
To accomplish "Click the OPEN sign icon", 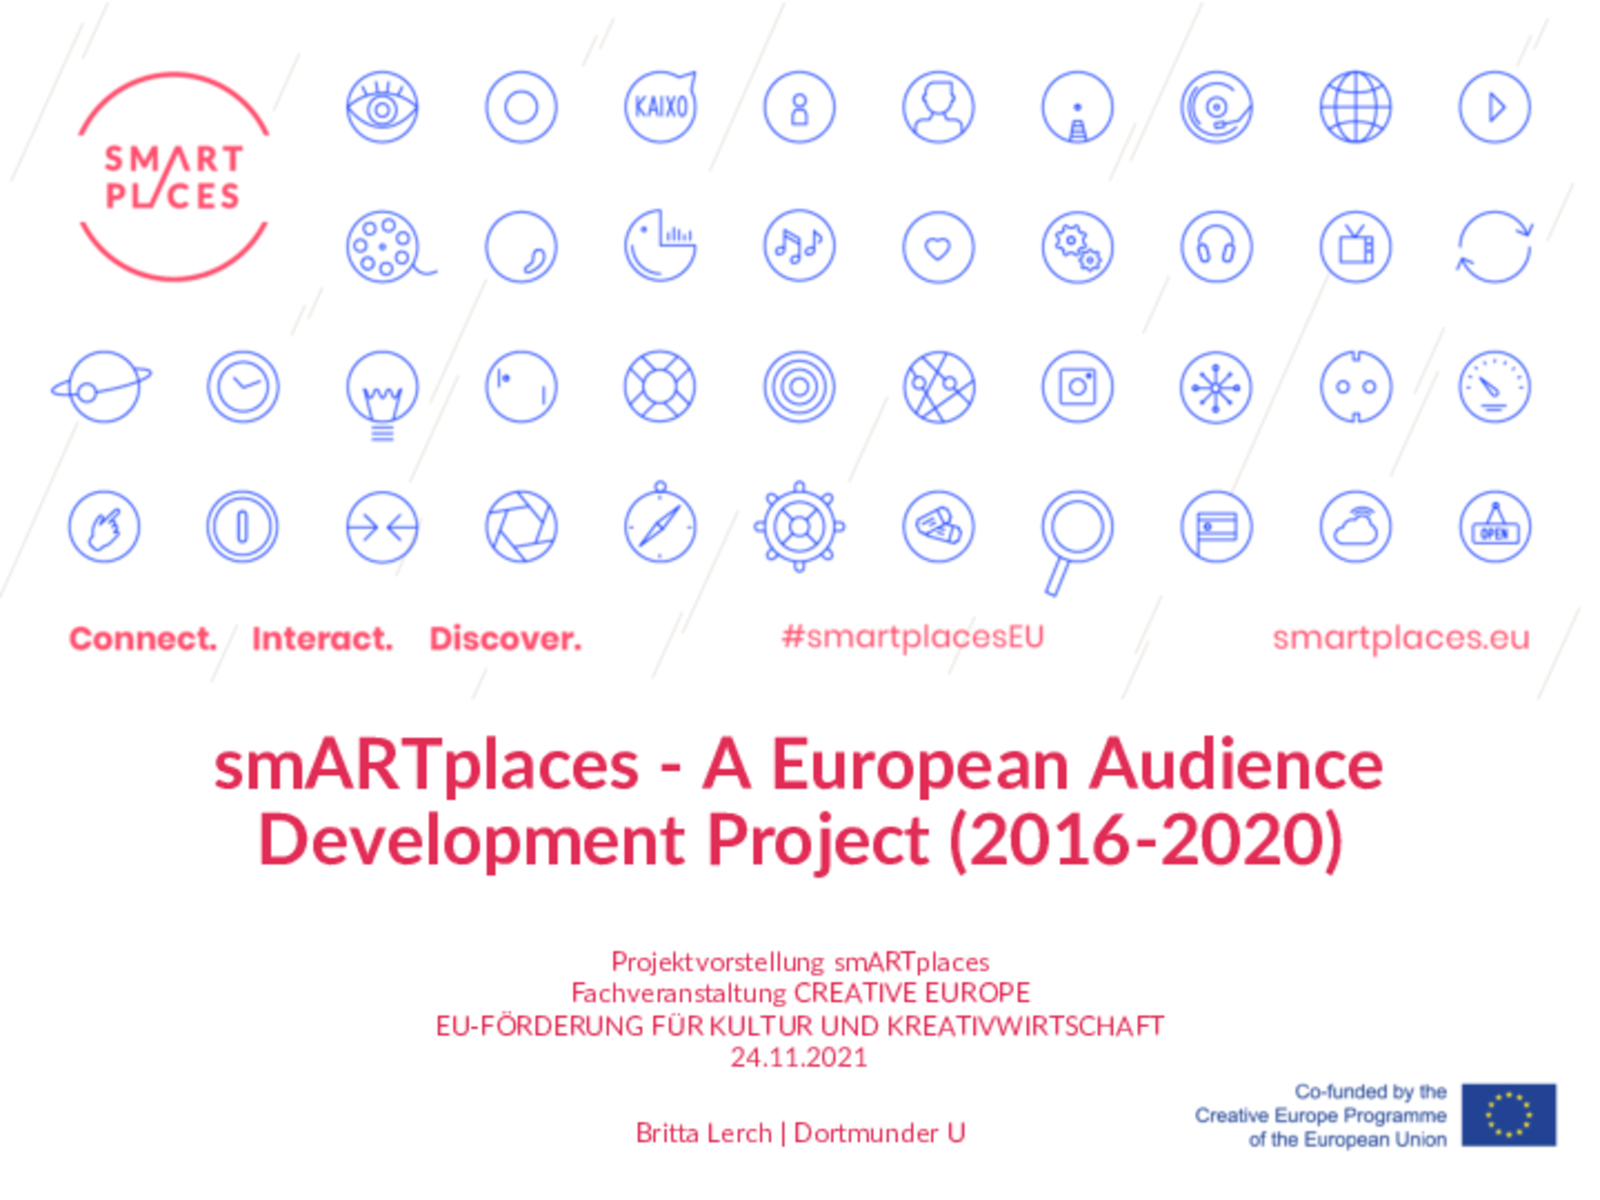I will 1494,526.
